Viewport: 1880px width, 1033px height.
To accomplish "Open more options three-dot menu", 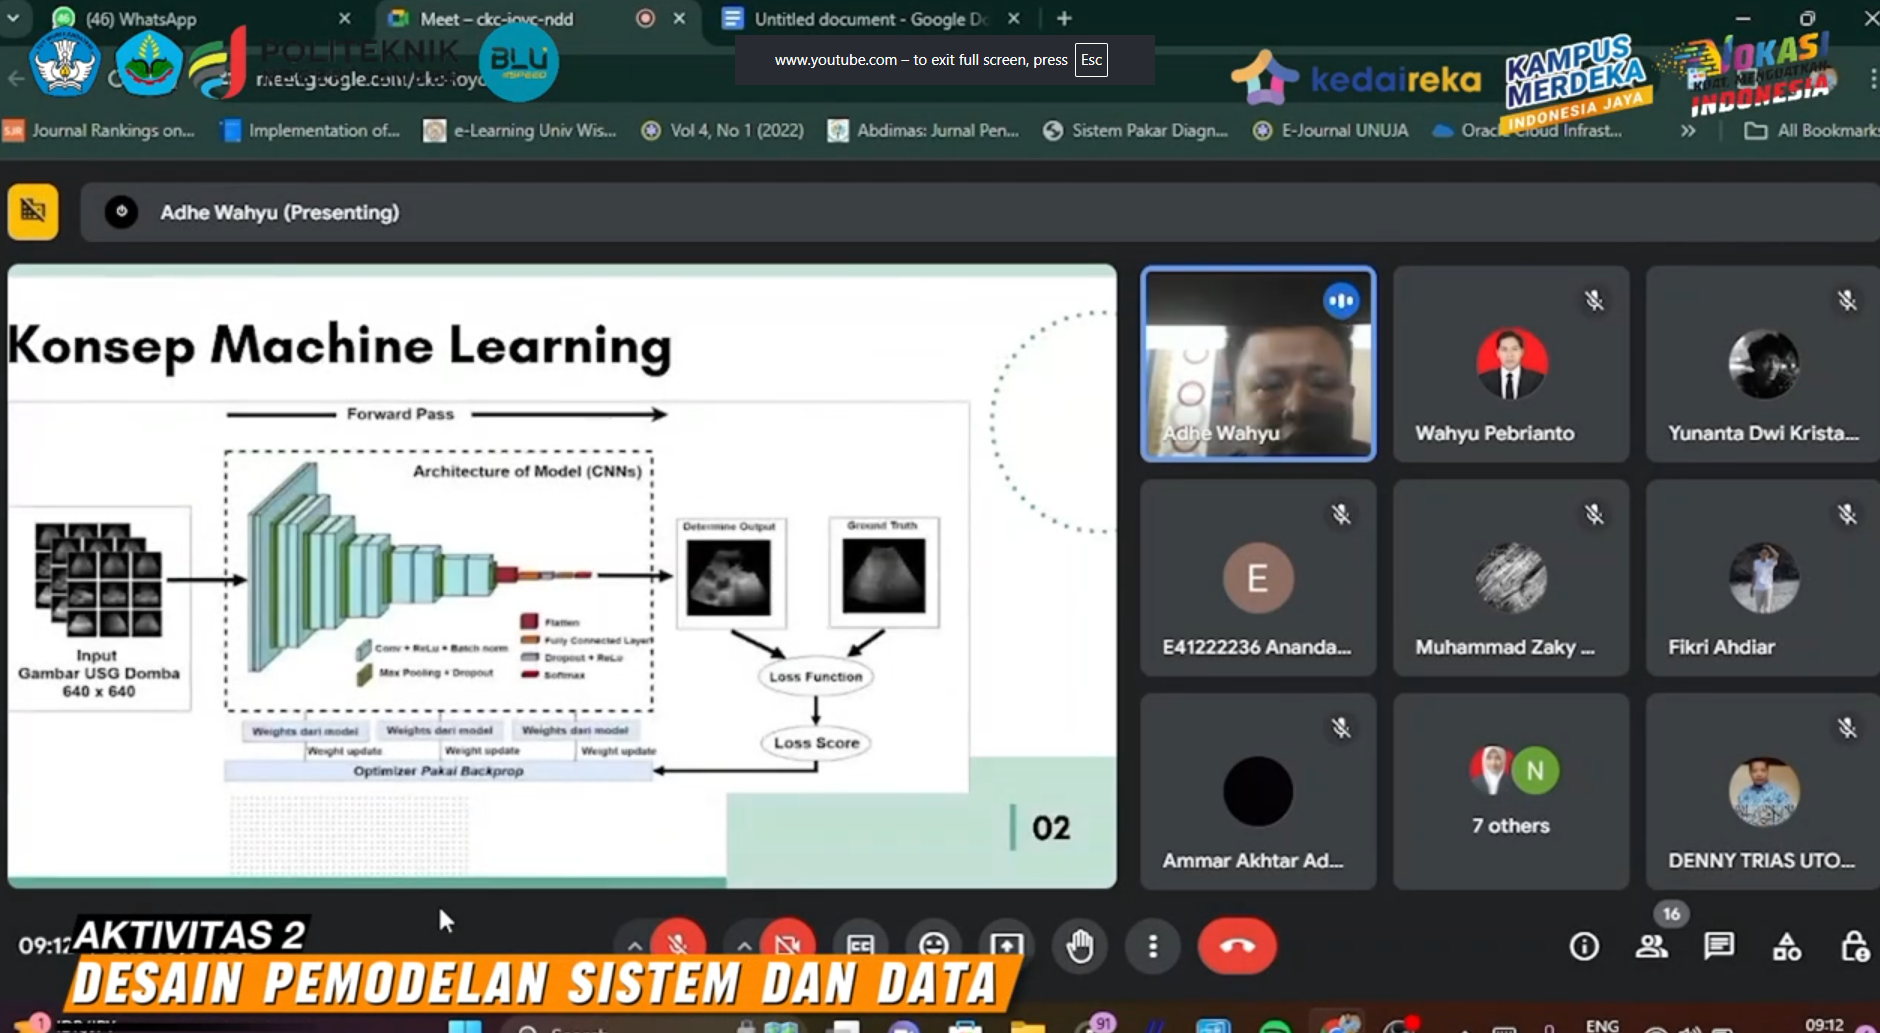I will [x=1153, y=946].
